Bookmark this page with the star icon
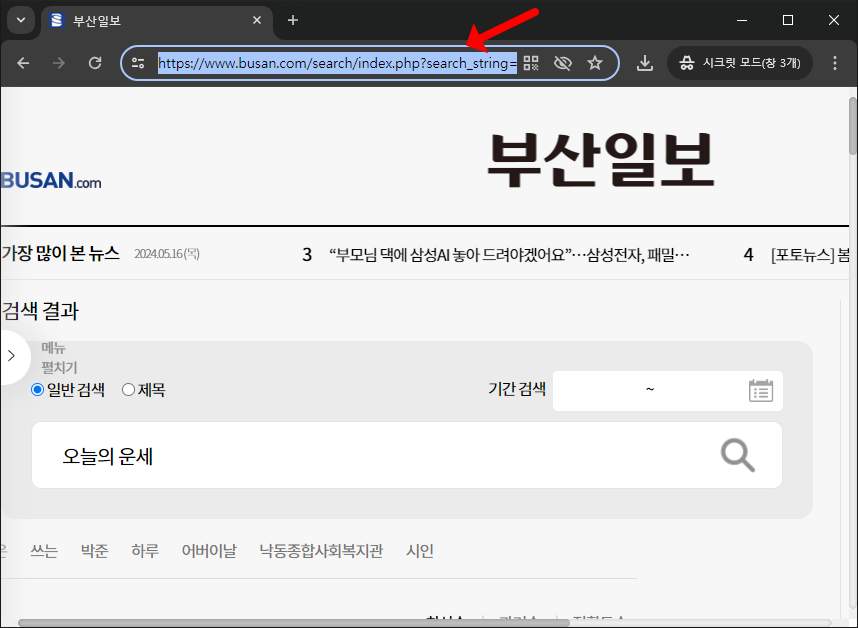858x628 pixels. [x=595, y=63]
